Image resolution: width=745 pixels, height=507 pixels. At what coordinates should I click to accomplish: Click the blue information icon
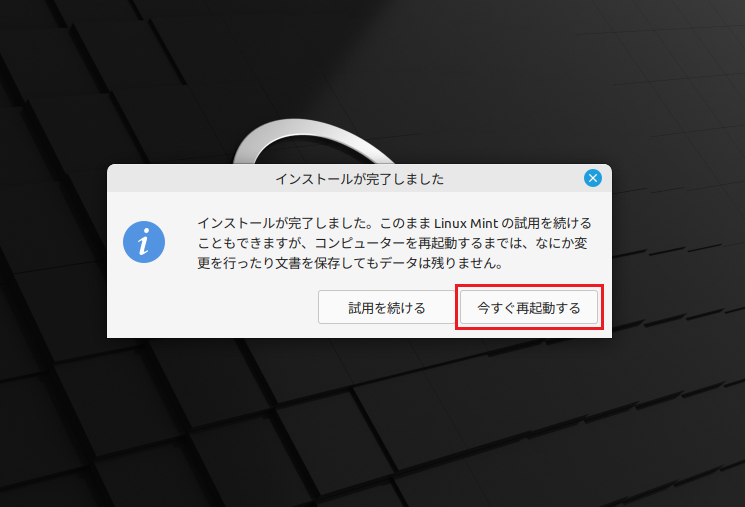pyautogui.click(x=144, y=242)
